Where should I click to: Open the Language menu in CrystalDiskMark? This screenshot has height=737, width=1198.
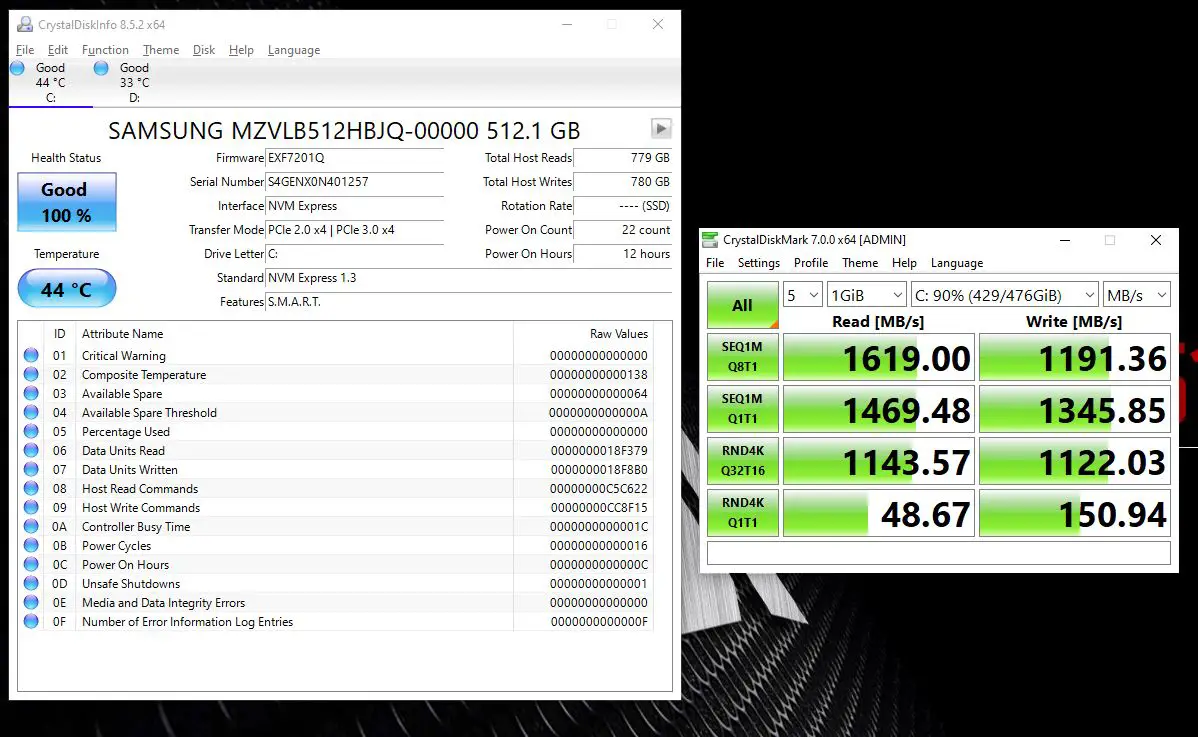(x=957, y=263)
